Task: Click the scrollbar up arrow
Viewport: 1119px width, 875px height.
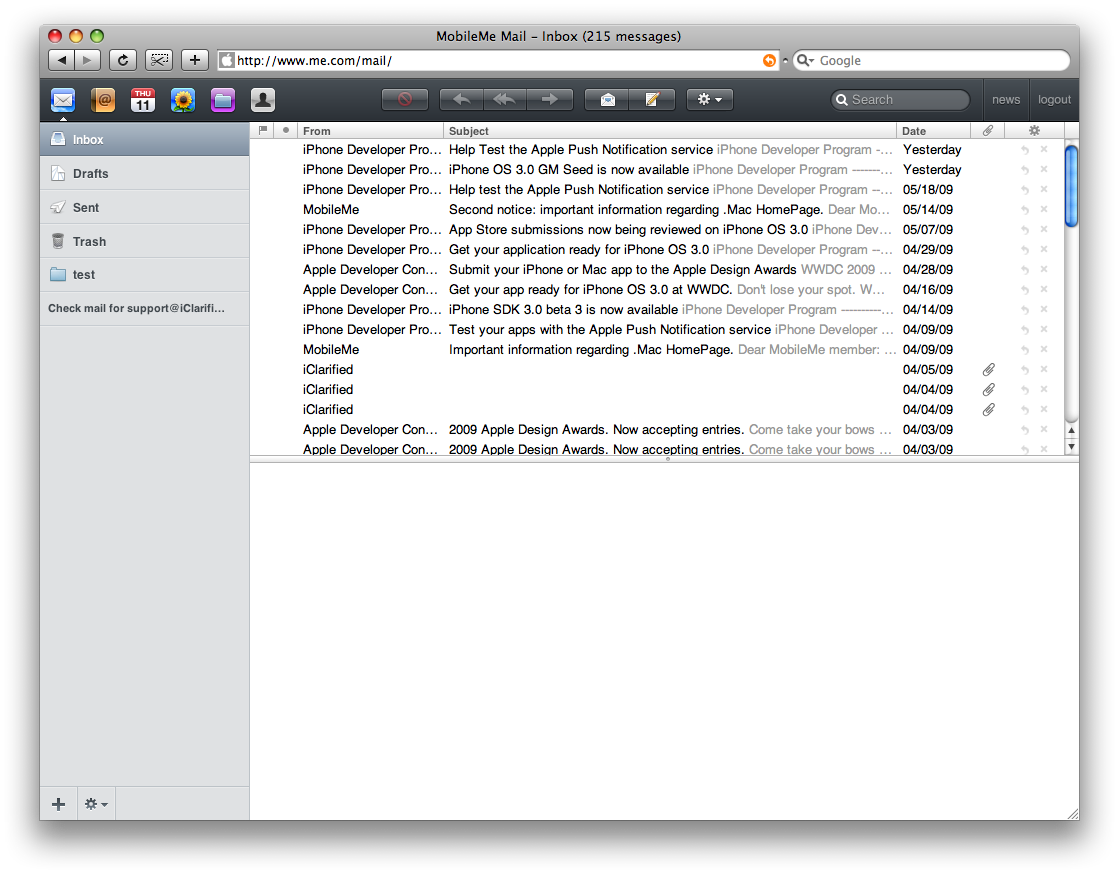Action: coord(1071,430)
